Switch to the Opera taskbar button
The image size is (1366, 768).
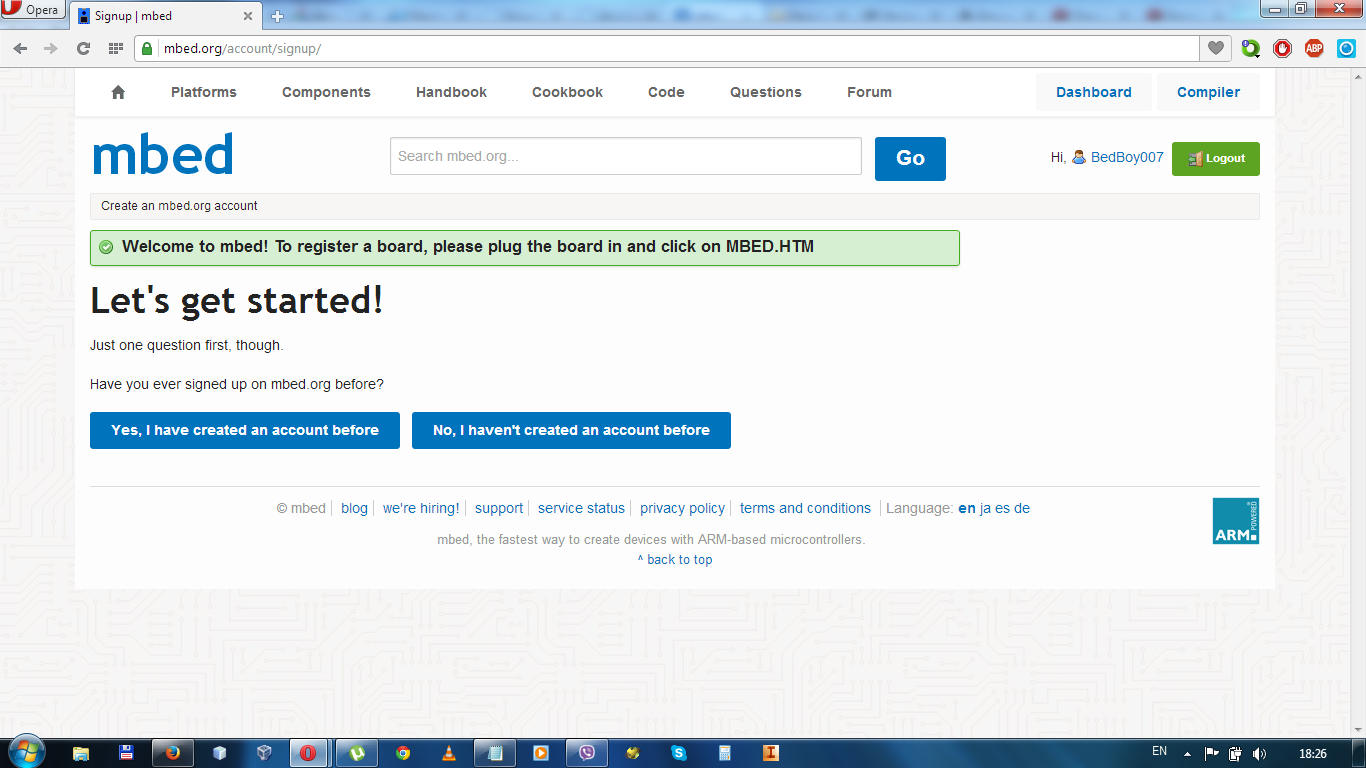click(x=308, y=753)
